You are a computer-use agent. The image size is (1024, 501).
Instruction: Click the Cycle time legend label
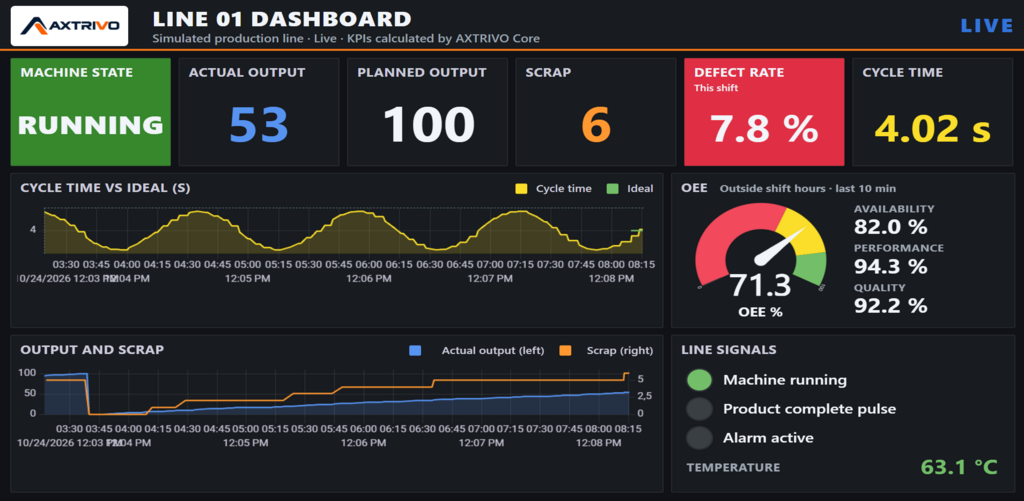(x=564, y=189)
